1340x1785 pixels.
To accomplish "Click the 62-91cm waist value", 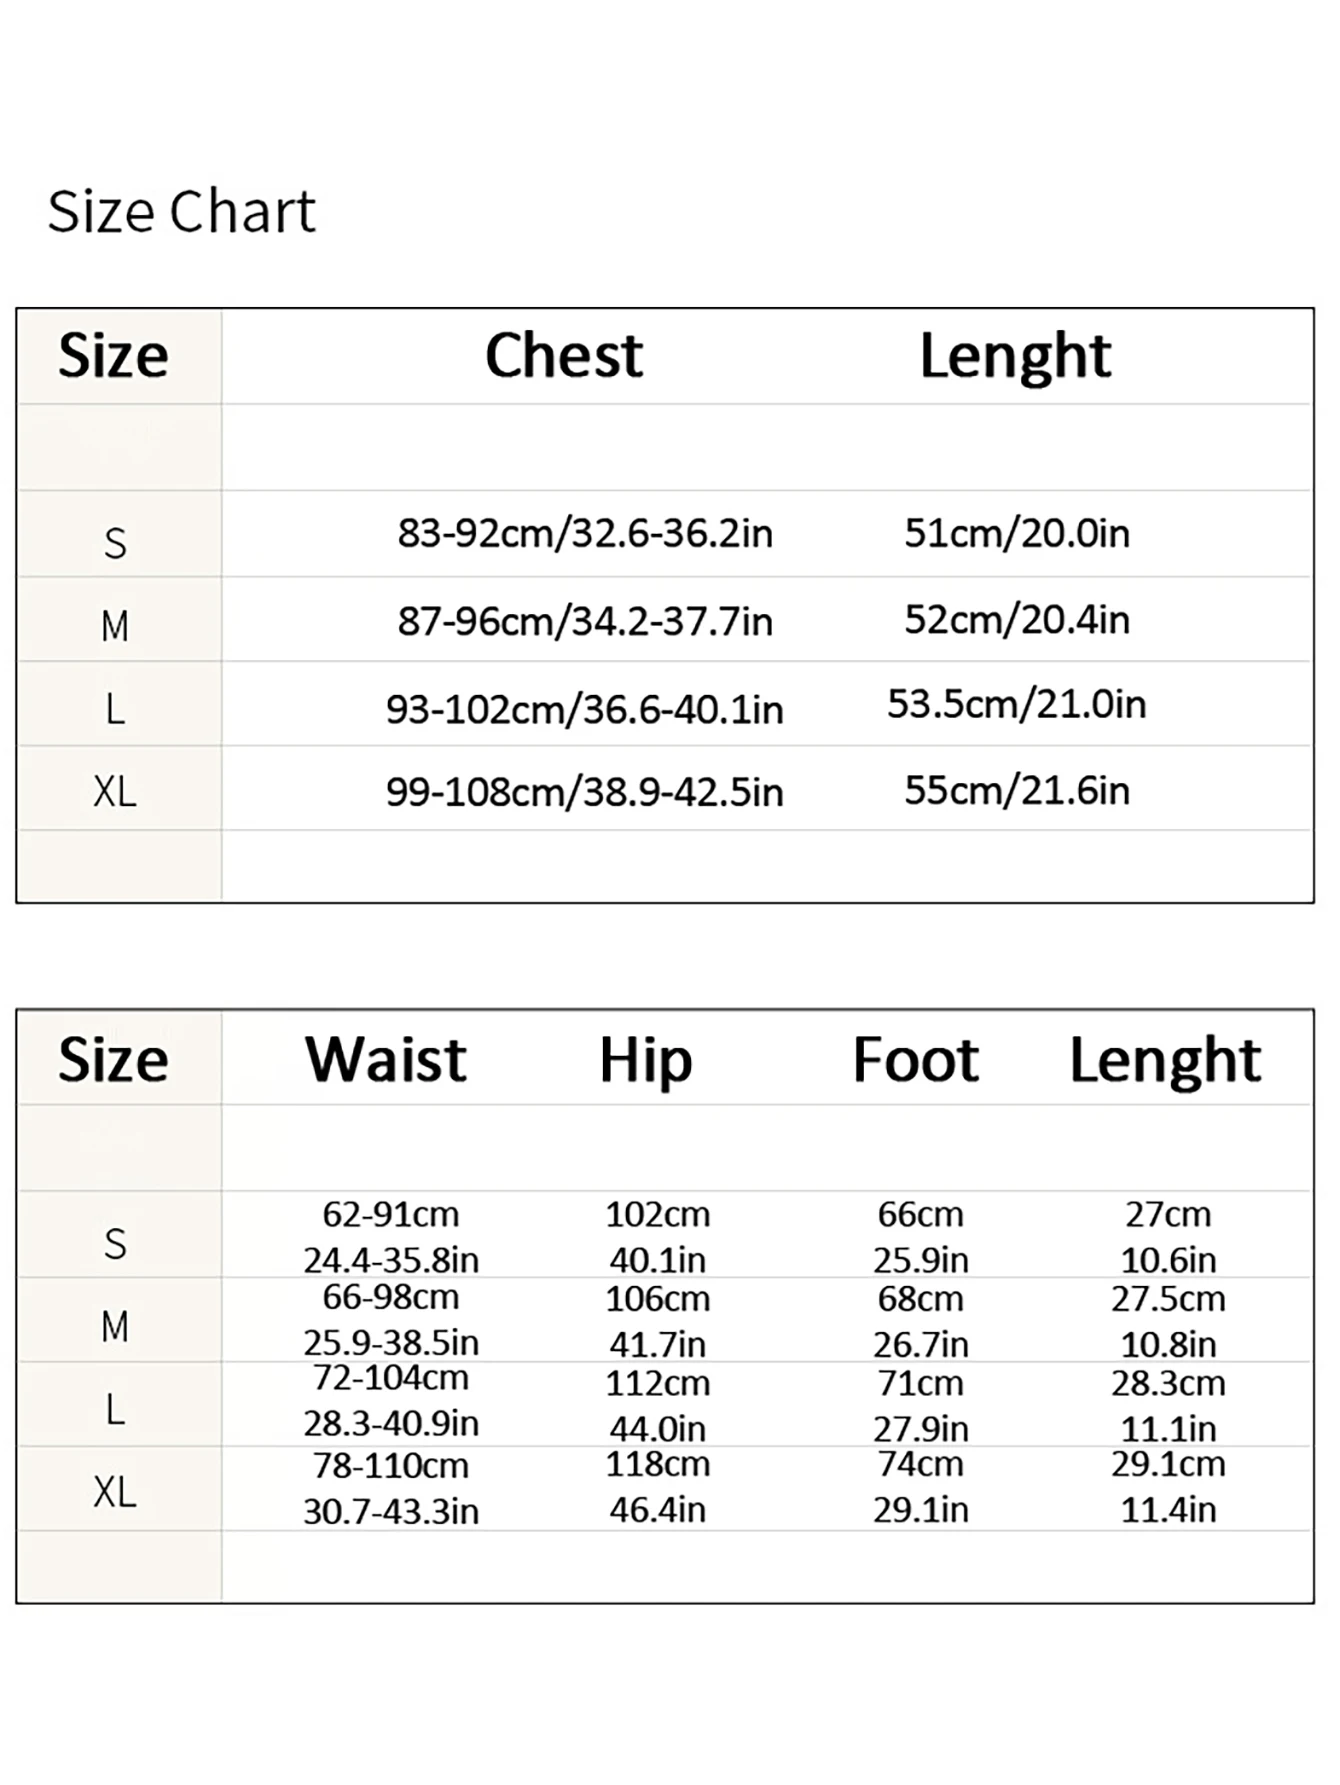I will pos(391,1214).
